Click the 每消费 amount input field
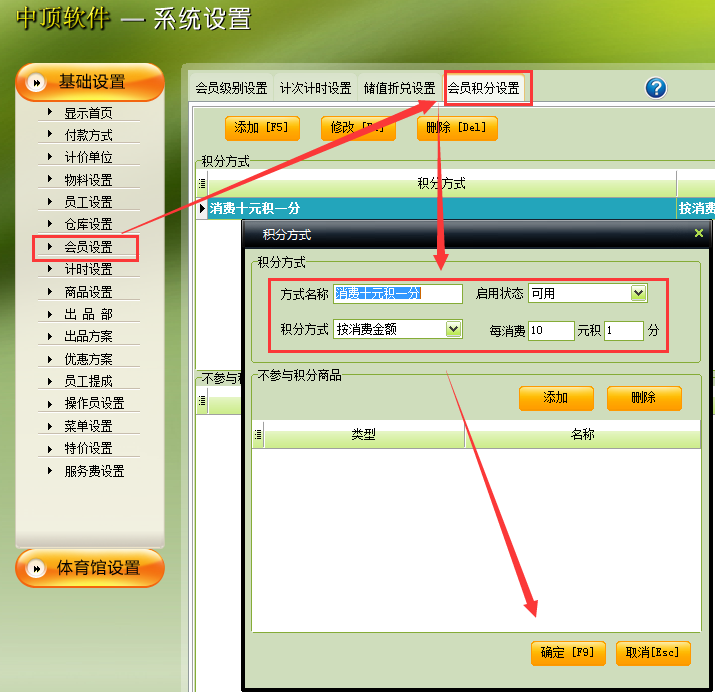The image size is (715, 692). click(x=550, y=330)
